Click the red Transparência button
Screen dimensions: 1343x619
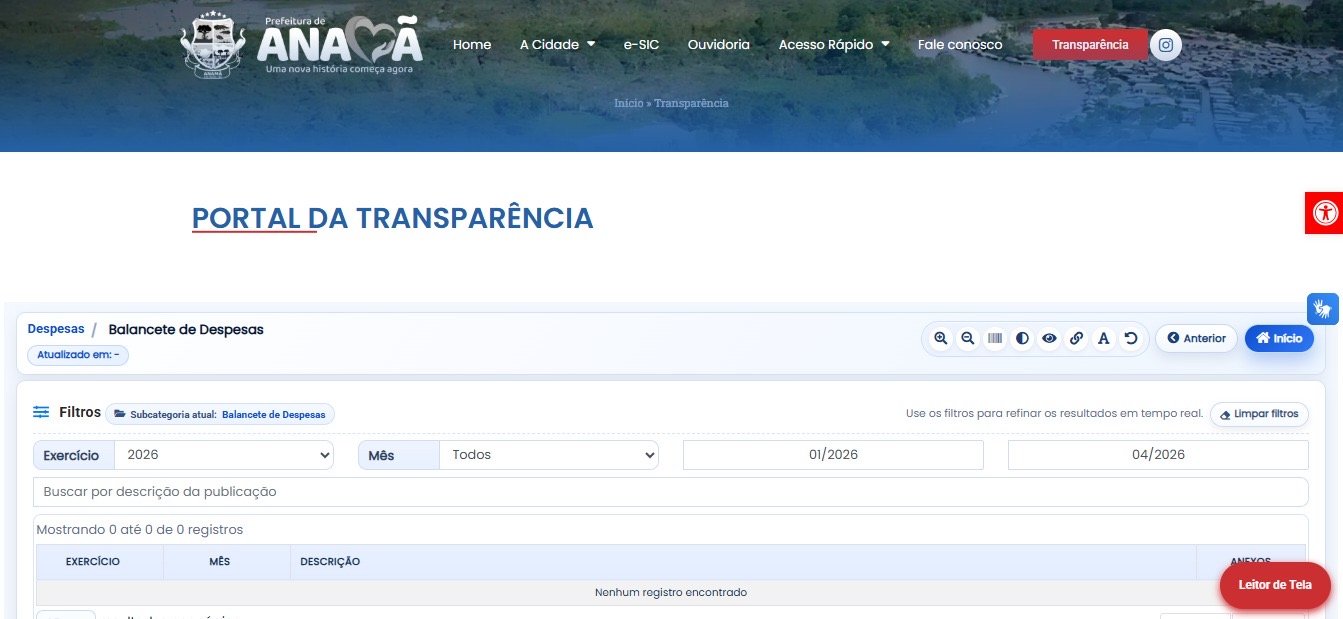coord(1090,45)
